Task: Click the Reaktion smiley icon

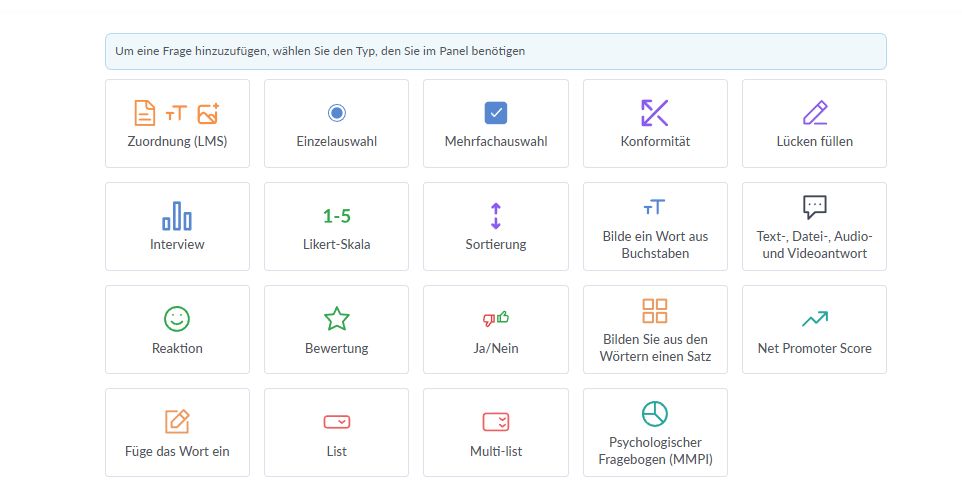Action: [x=177, y=319]
